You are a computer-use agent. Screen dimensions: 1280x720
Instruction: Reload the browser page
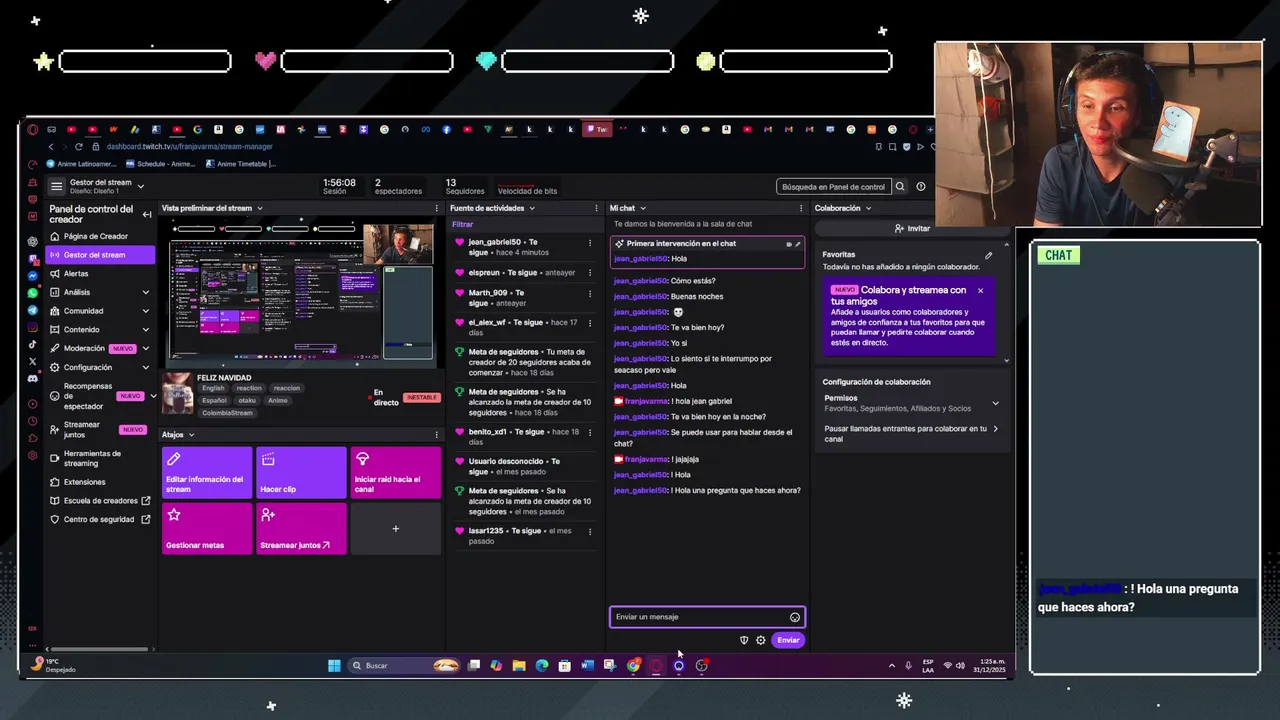pyautogui.click(x=79, y=146)
